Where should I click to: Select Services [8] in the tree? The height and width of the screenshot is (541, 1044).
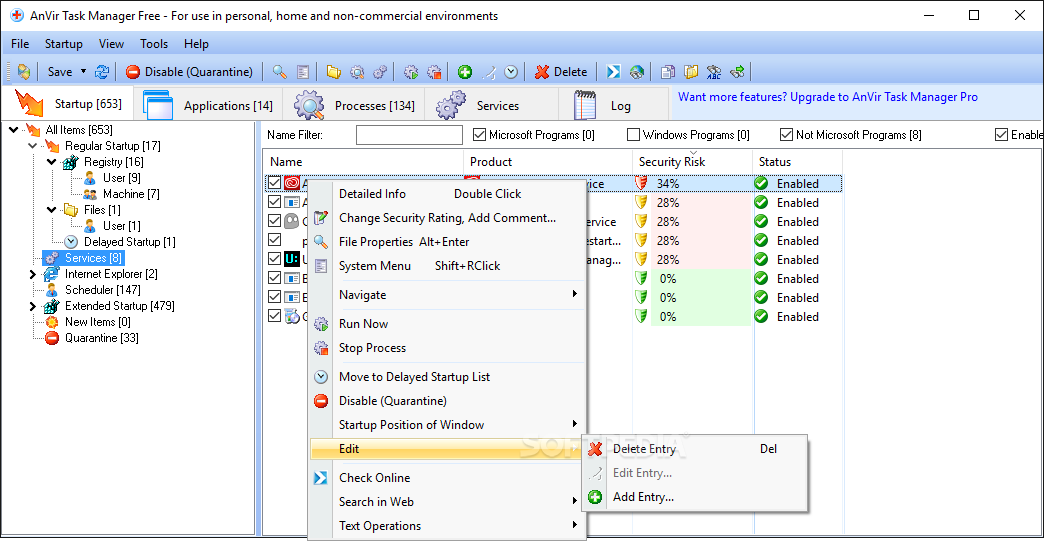pos(93,258)
